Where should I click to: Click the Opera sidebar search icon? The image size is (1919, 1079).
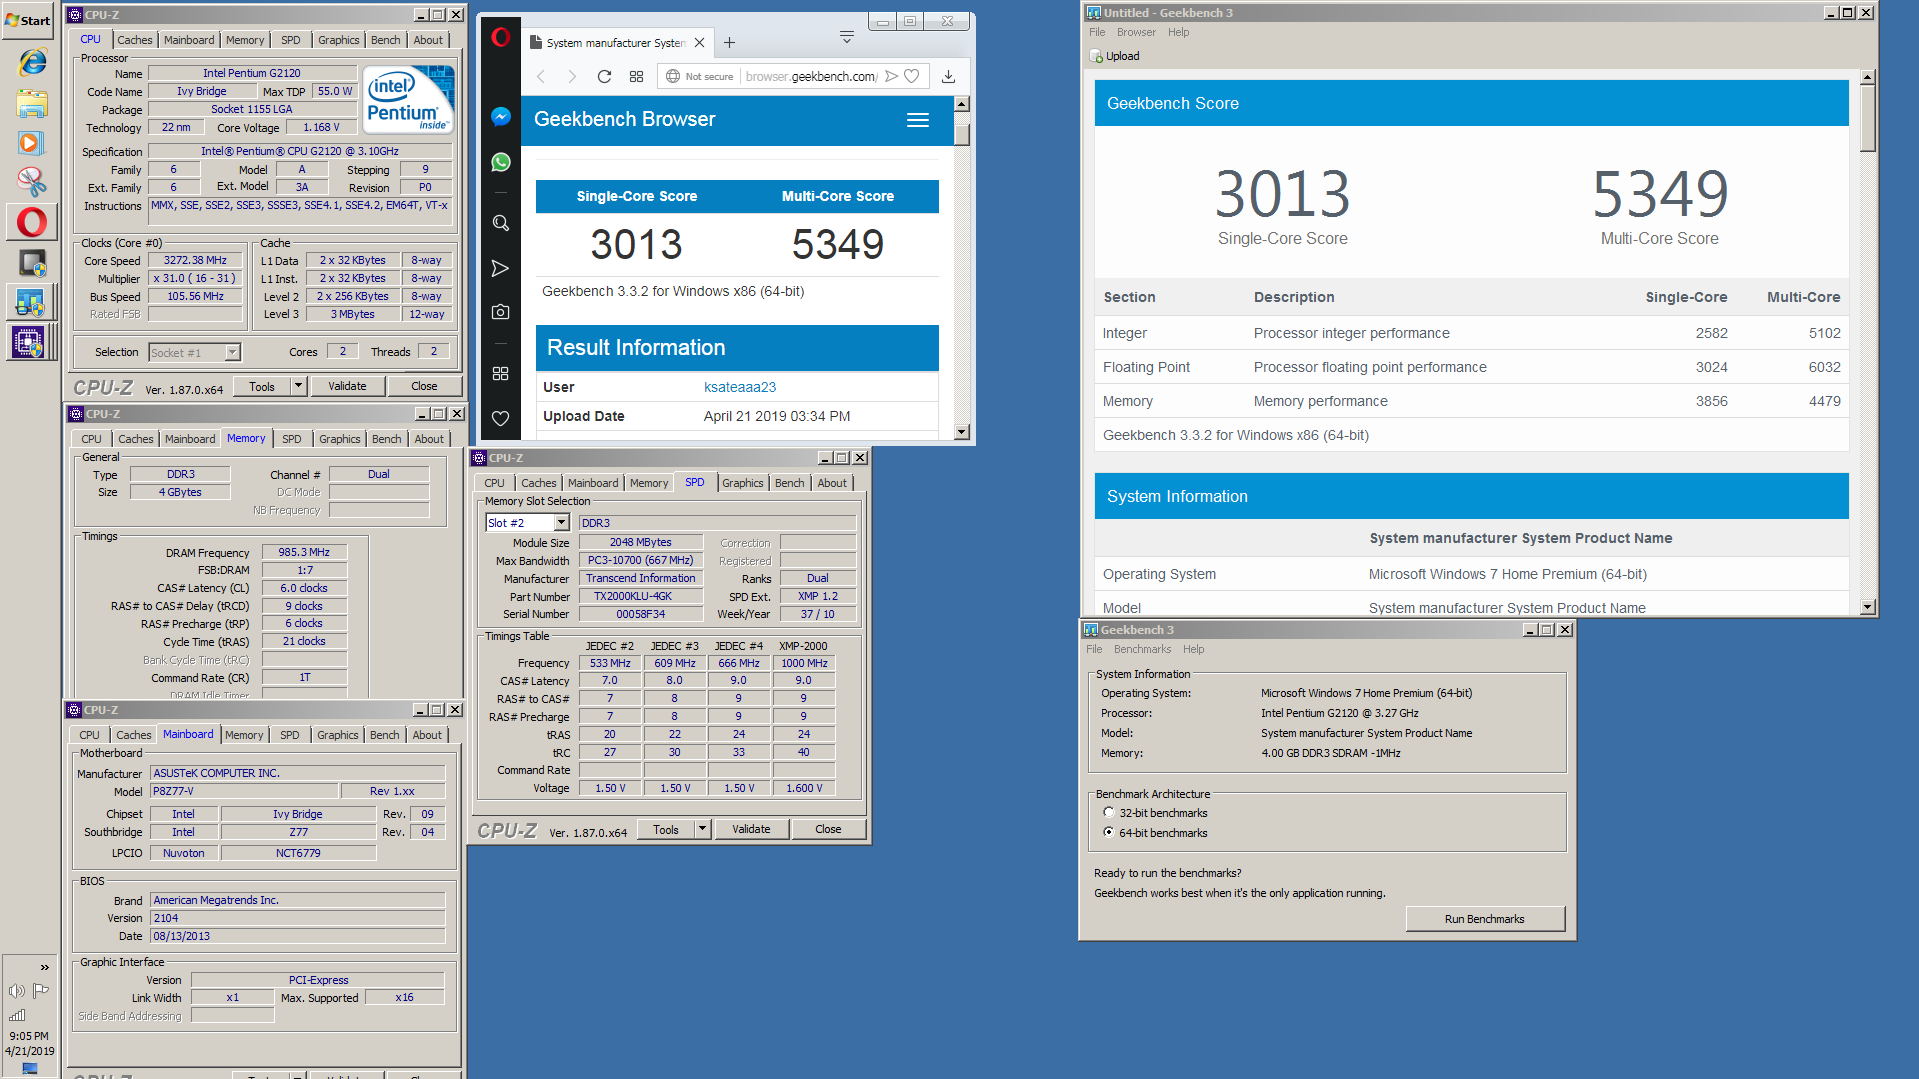click(501, 223)
